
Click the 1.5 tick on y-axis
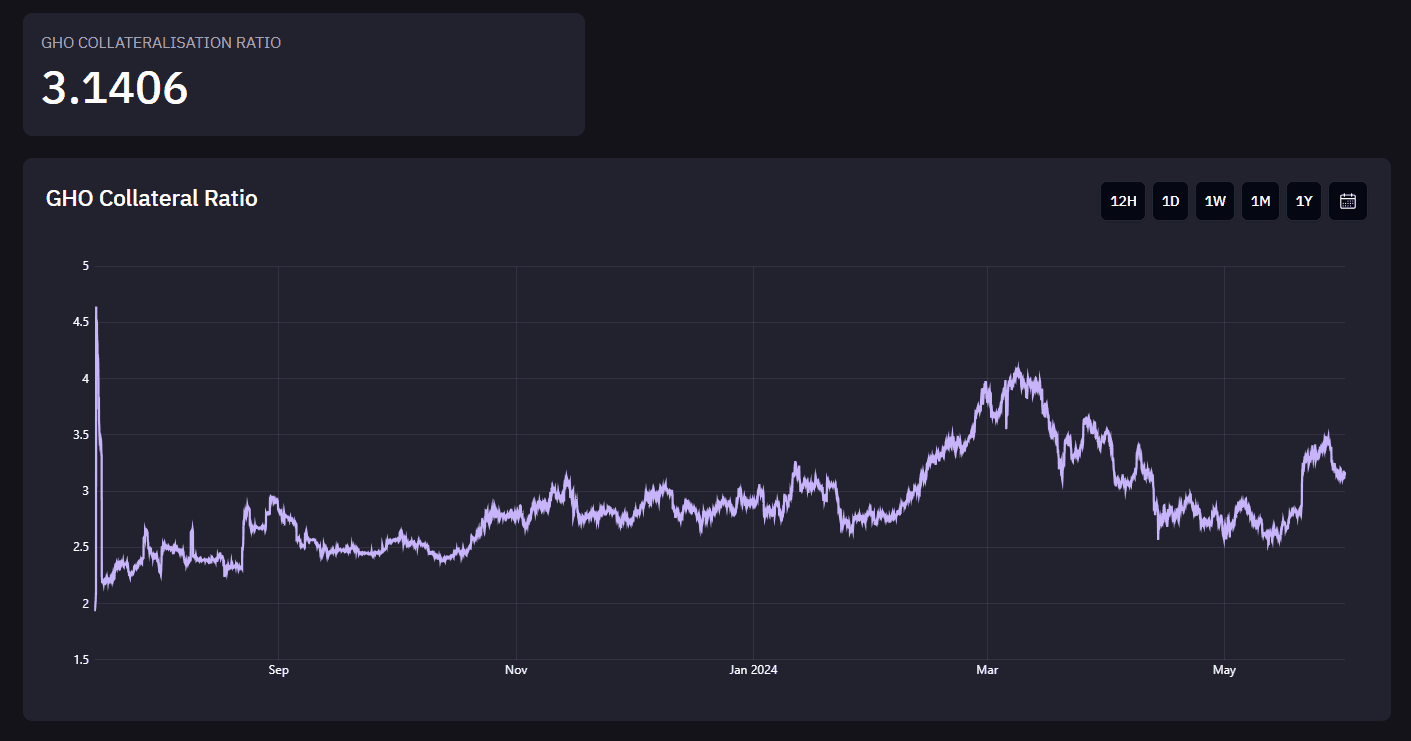(x=81, y=659)
